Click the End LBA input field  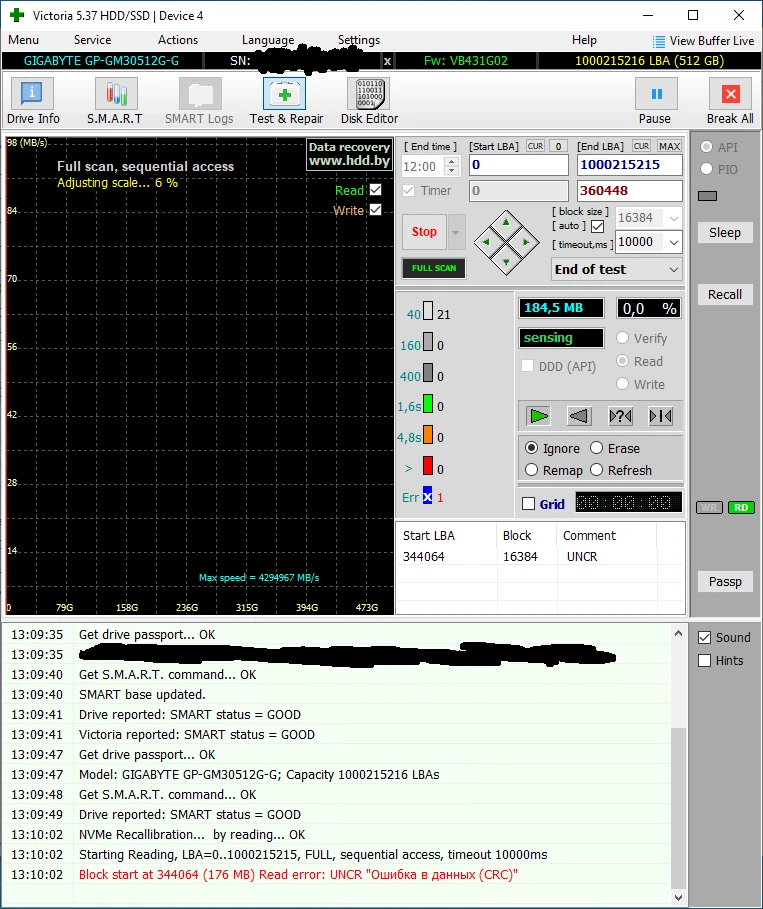coord(630,165)
